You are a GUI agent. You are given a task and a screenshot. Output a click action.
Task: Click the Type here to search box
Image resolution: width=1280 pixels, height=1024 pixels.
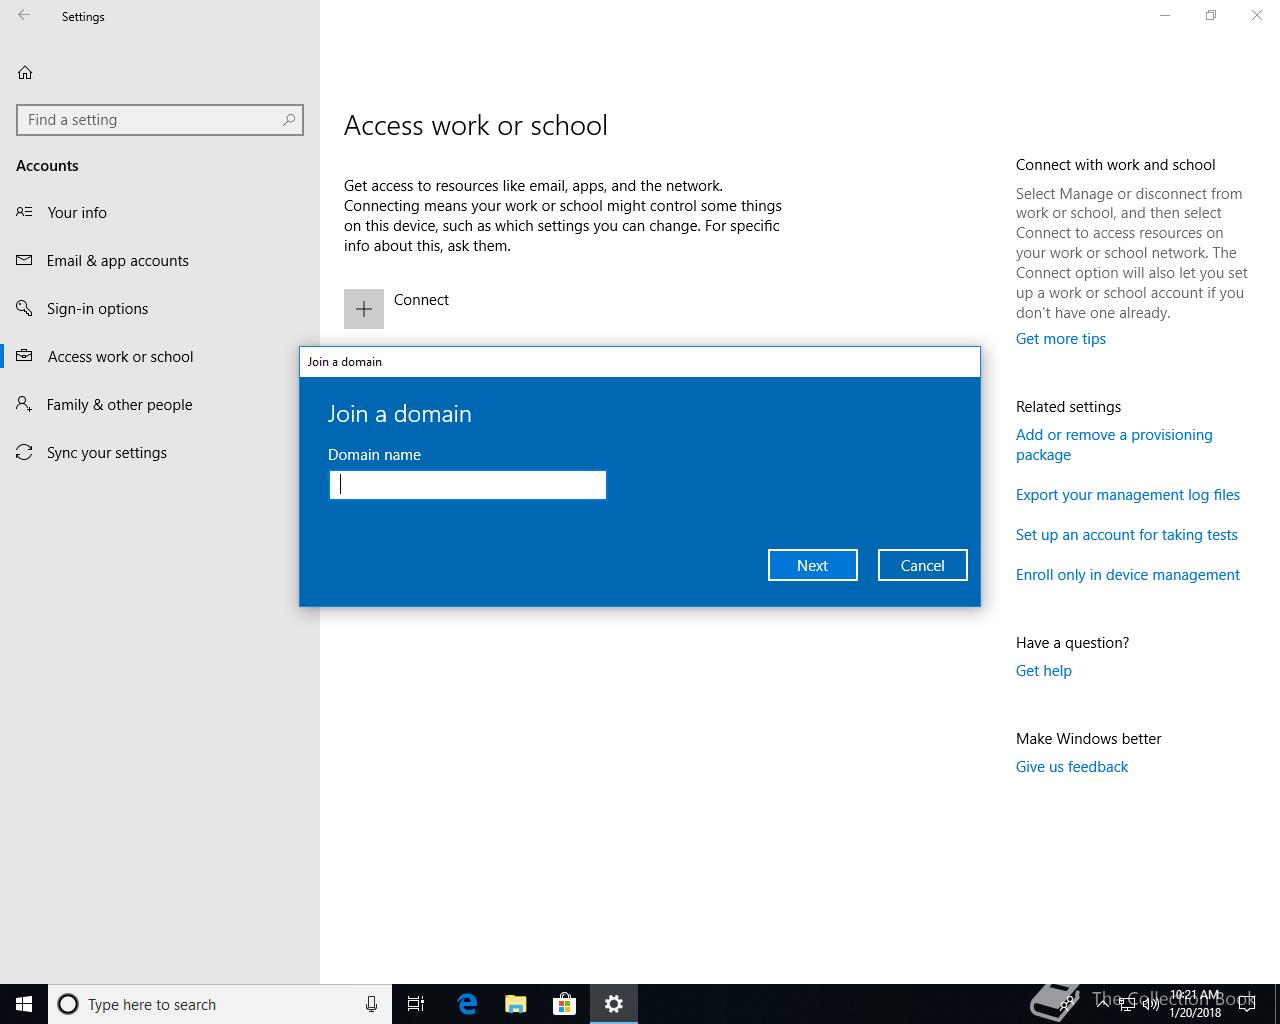(220, 1004)
